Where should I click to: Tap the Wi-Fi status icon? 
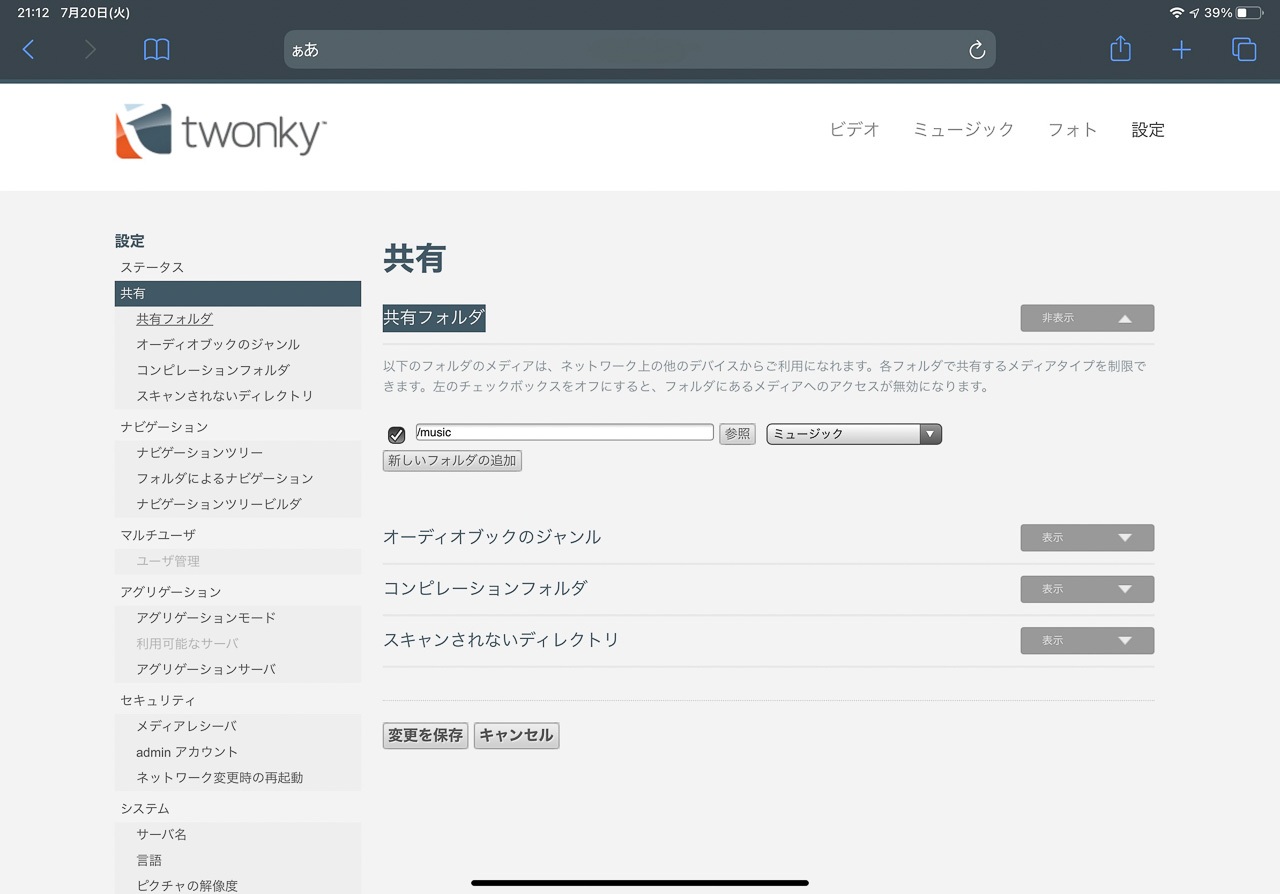[1176, 13]
